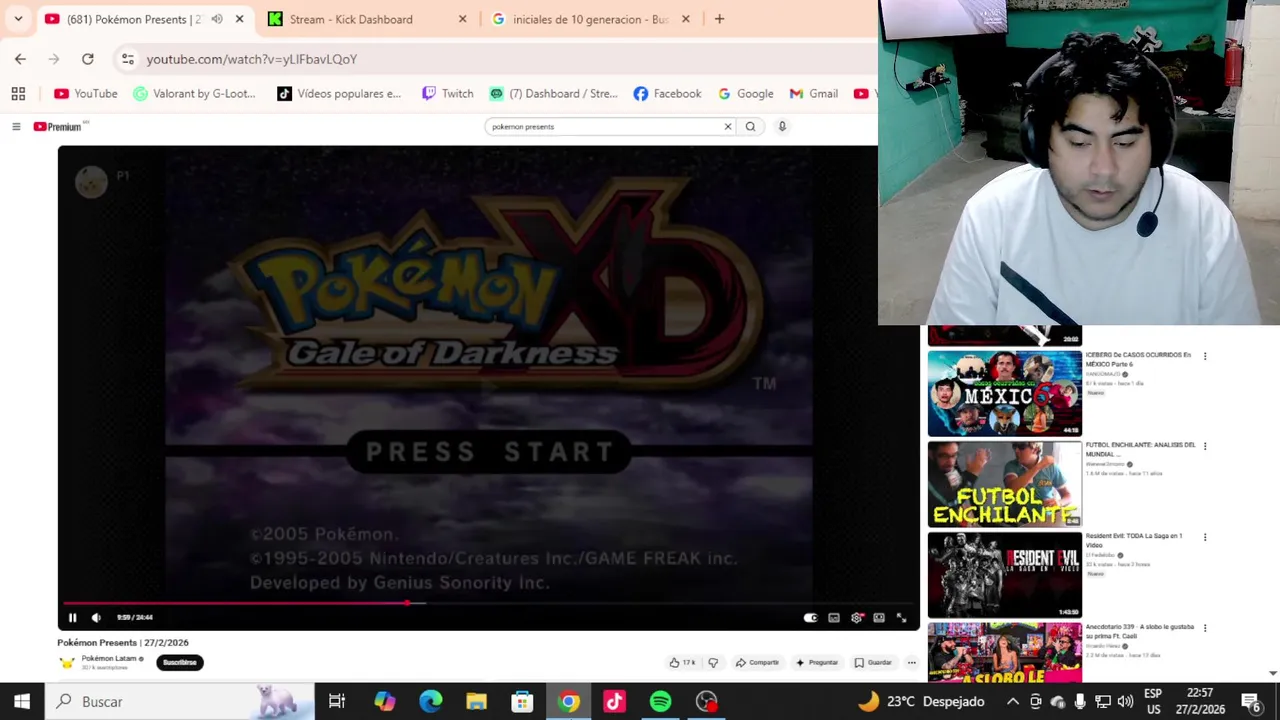Open the Valorant by G-Loot bookmark
The height and width of the screenshot is (720, 1280).
(195, 94)
